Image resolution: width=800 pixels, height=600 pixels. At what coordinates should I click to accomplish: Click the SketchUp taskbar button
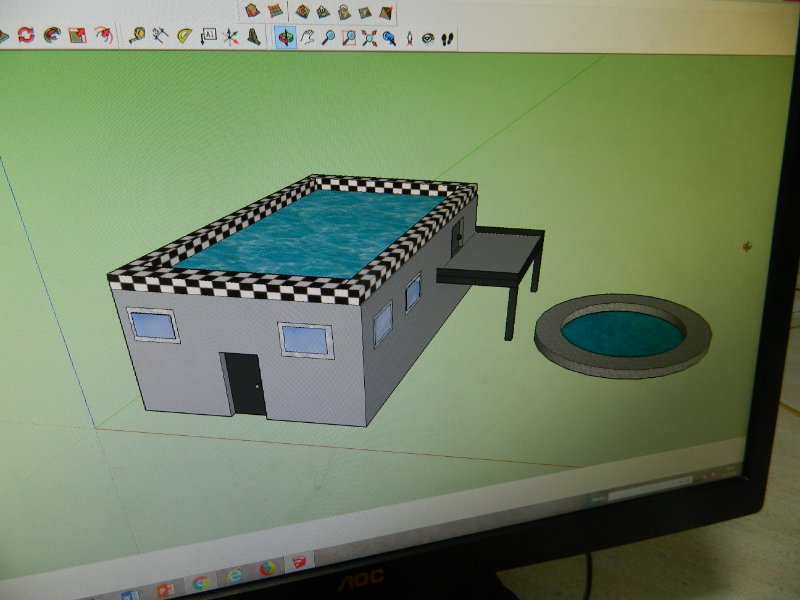(299, 563)
